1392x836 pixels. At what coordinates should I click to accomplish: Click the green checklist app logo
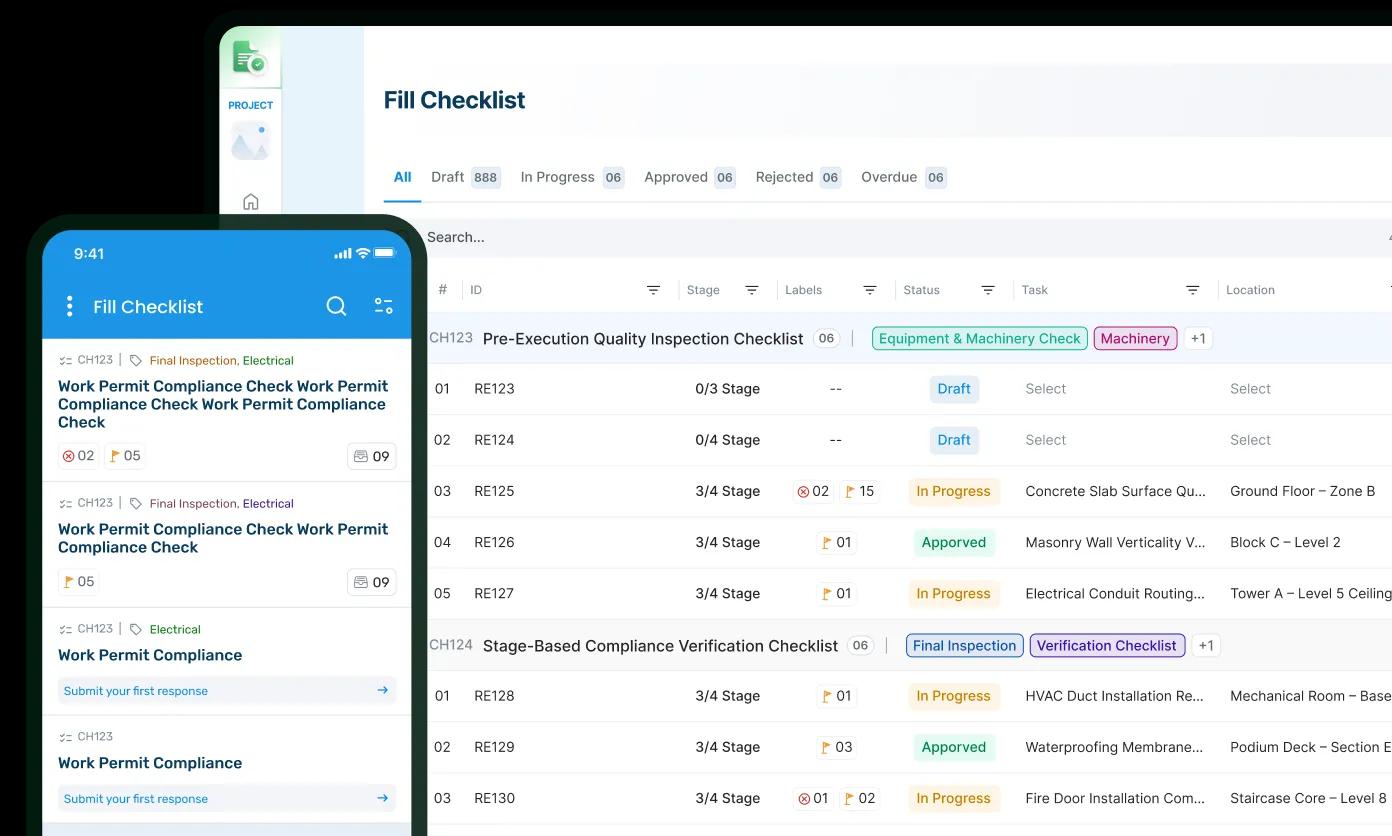249,57
